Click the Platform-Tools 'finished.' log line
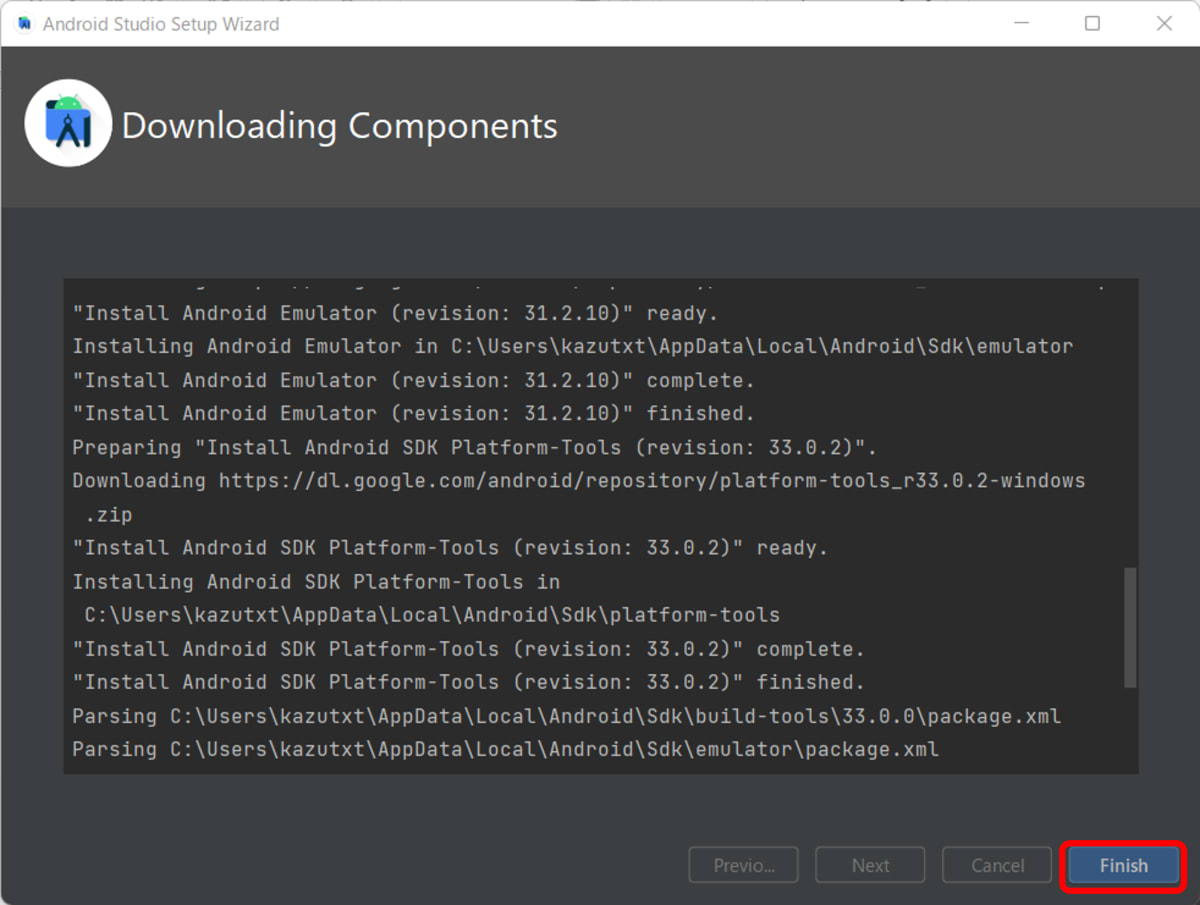1200x905 pixels. click(468, 682)
